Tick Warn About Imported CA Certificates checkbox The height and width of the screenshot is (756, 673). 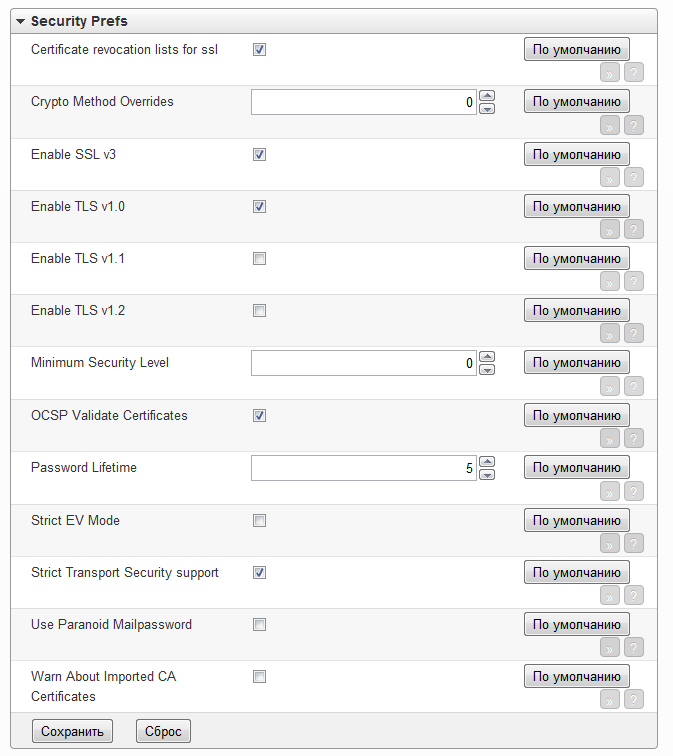[260, 677]
